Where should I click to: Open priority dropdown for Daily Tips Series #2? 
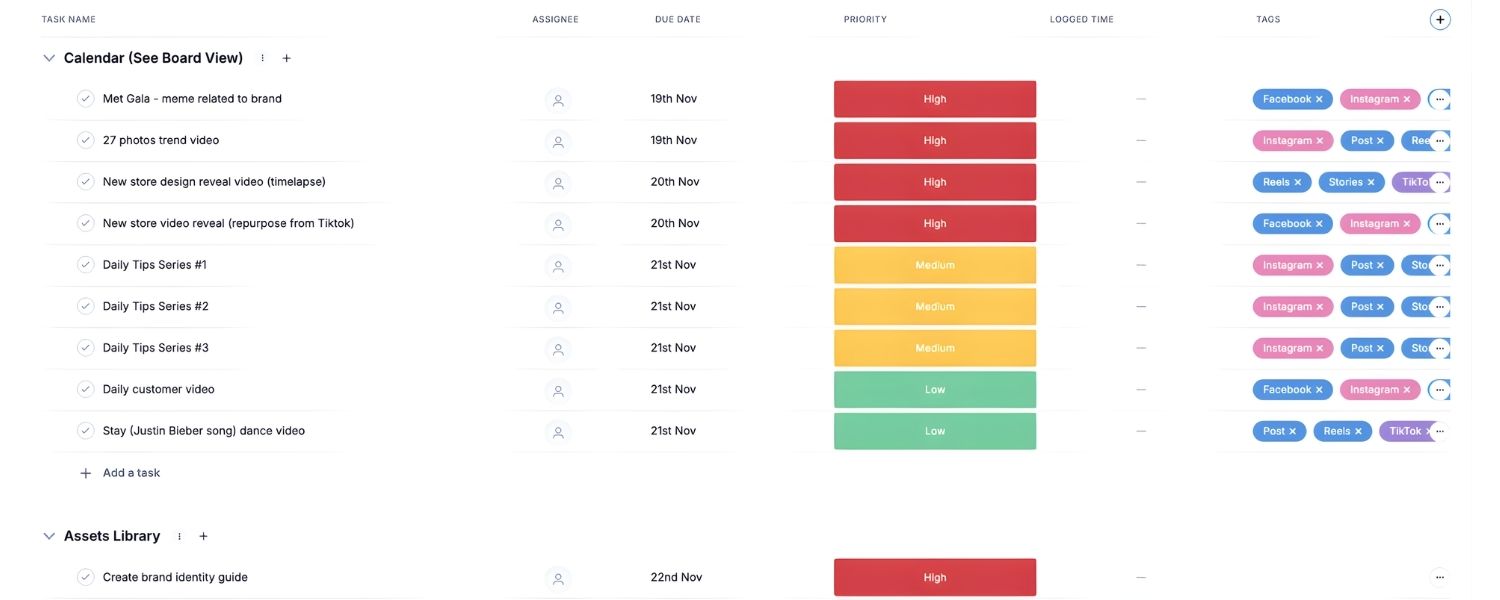point(934,307)
